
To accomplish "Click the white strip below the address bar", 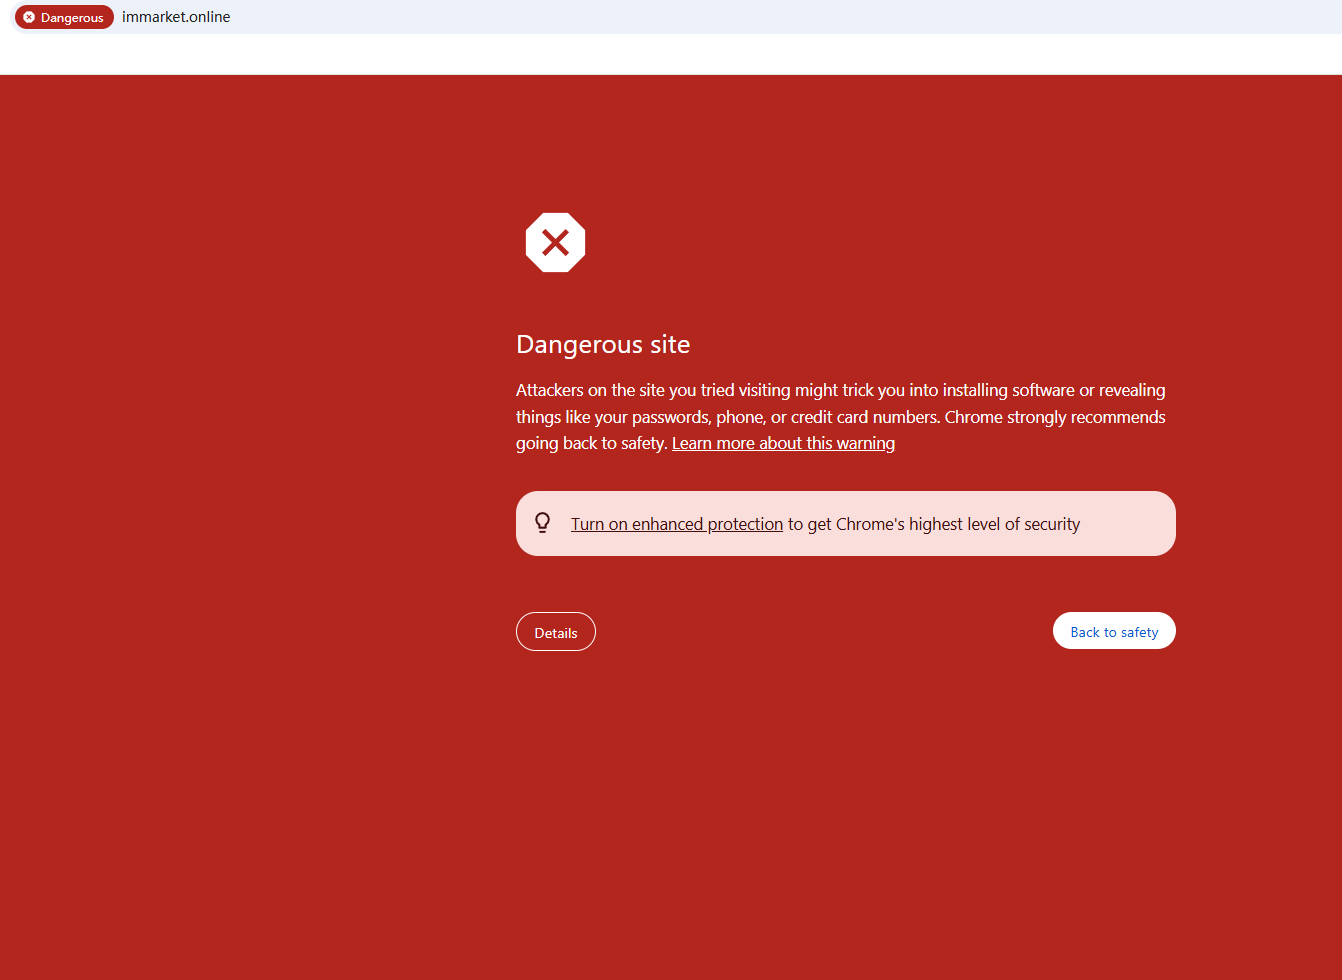I will point(670,55).
